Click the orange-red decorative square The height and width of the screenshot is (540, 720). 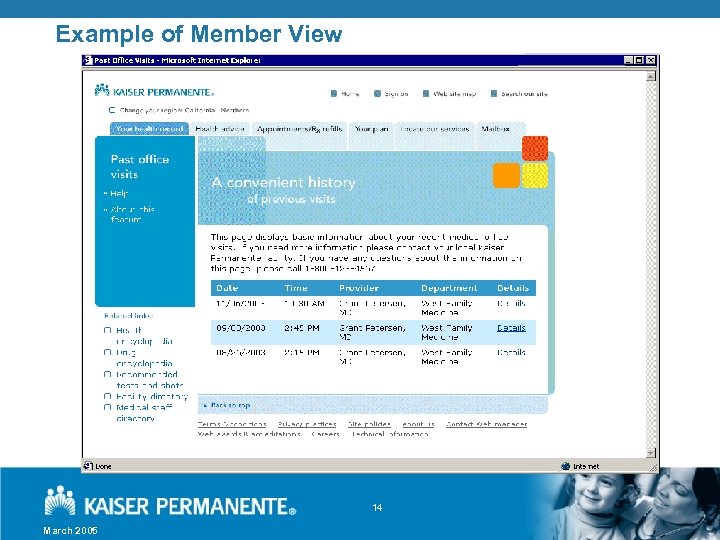tap(535, 148)
